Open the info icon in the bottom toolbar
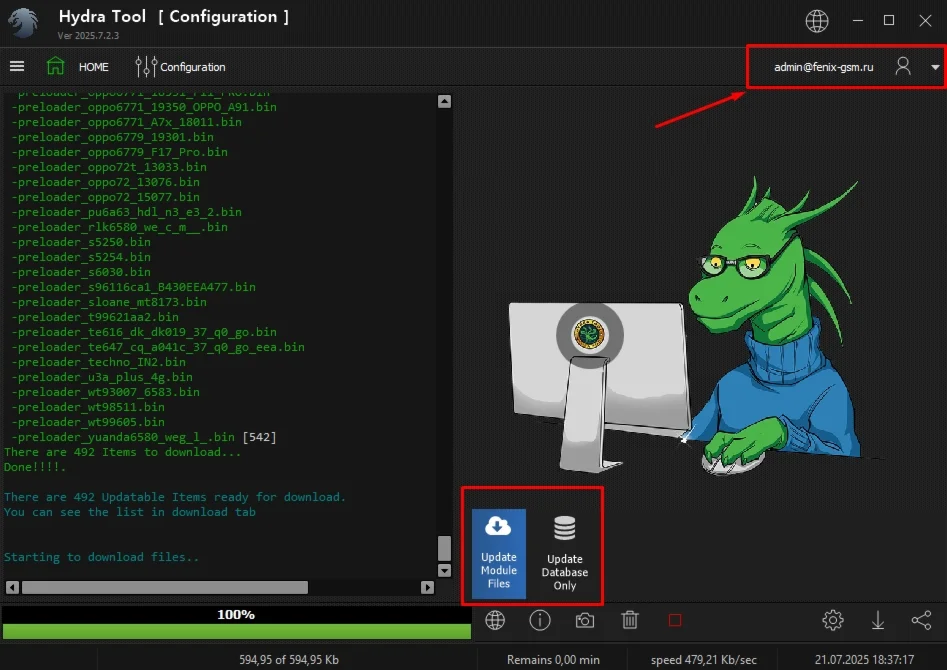Screen dimensions: 947x670 pyautogui.click(x=539, y=620)
